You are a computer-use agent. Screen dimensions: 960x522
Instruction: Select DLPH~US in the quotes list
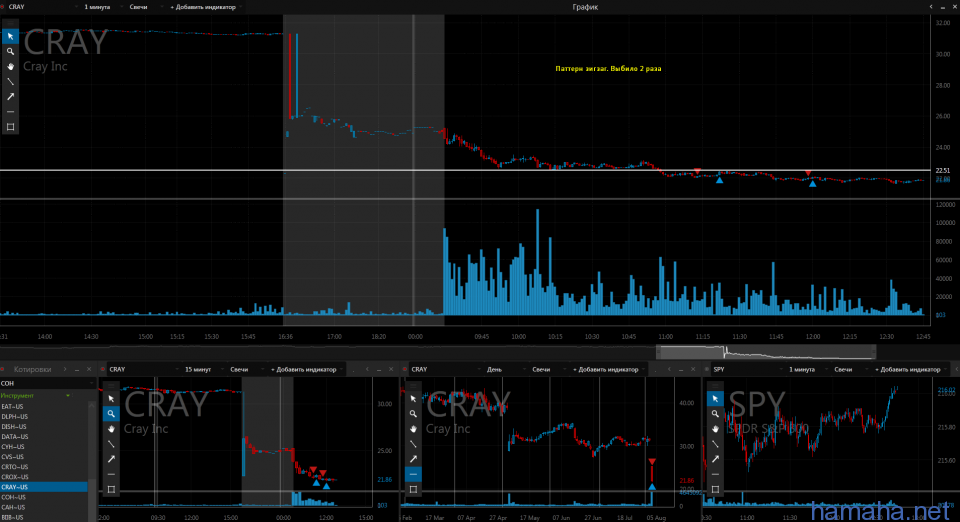point(44,416)
